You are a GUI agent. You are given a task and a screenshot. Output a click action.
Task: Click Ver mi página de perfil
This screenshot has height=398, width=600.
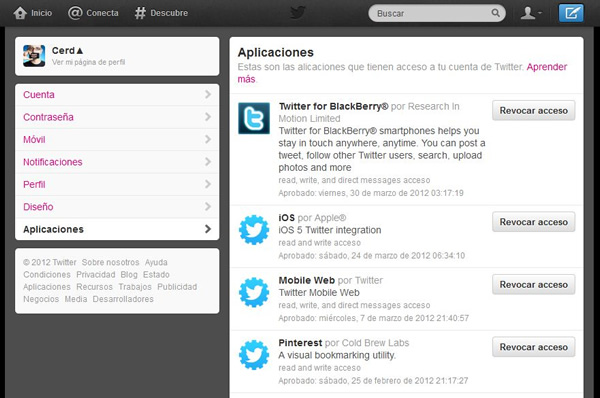click(88, 62)
